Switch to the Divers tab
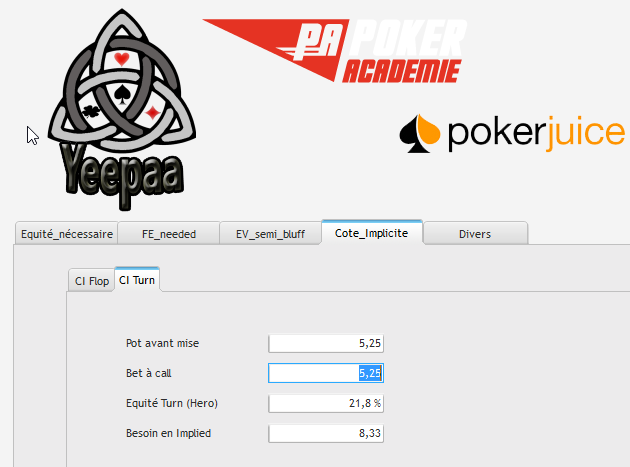The height and width of the screenshot is (467, 630). 475,234
